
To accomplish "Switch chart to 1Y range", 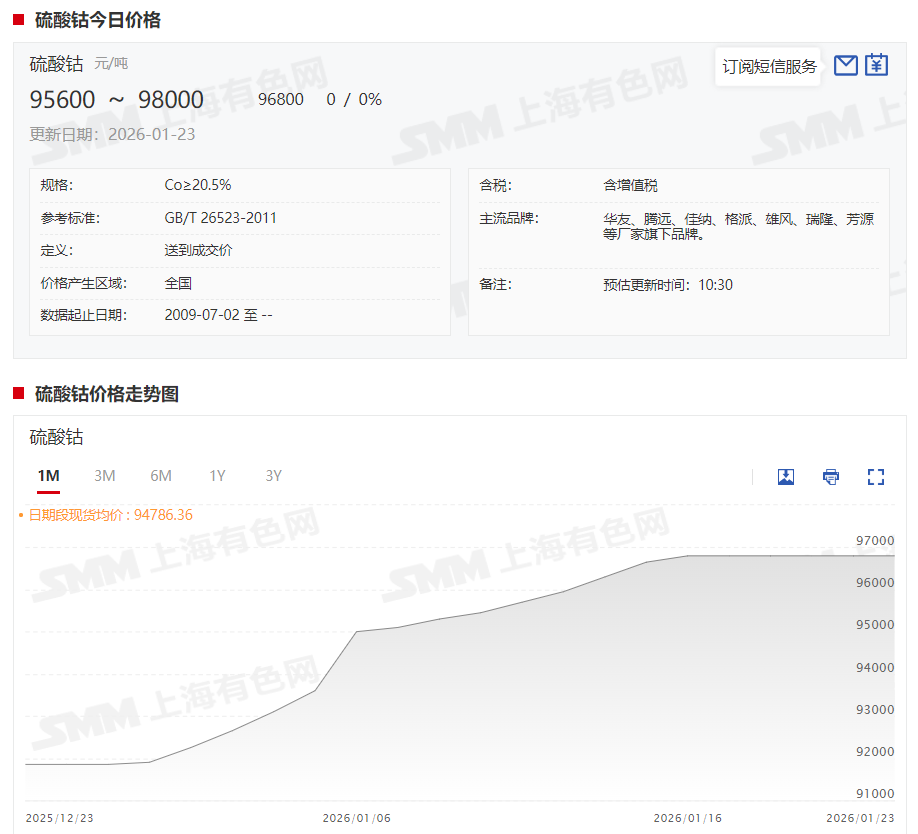I will 217,476.
